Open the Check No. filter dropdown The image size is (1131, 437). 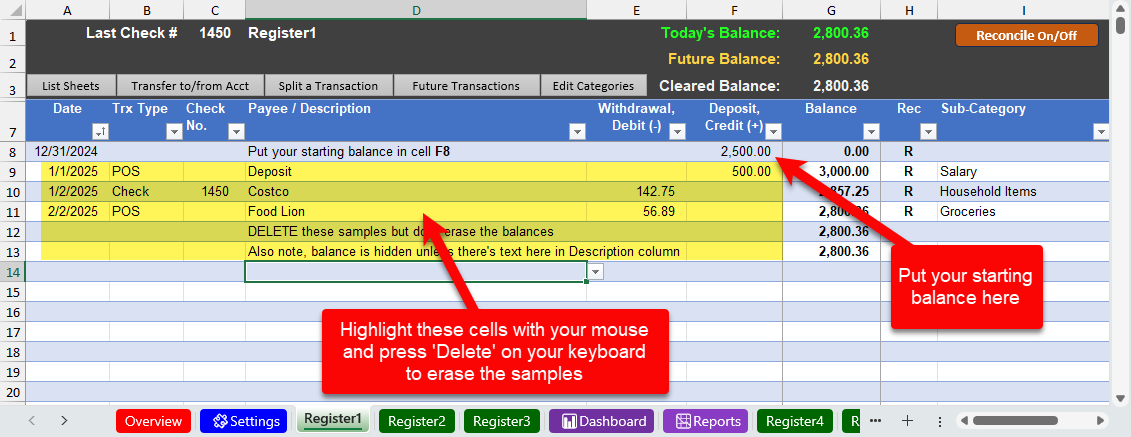pyautogui.click(x=236, y=132)
